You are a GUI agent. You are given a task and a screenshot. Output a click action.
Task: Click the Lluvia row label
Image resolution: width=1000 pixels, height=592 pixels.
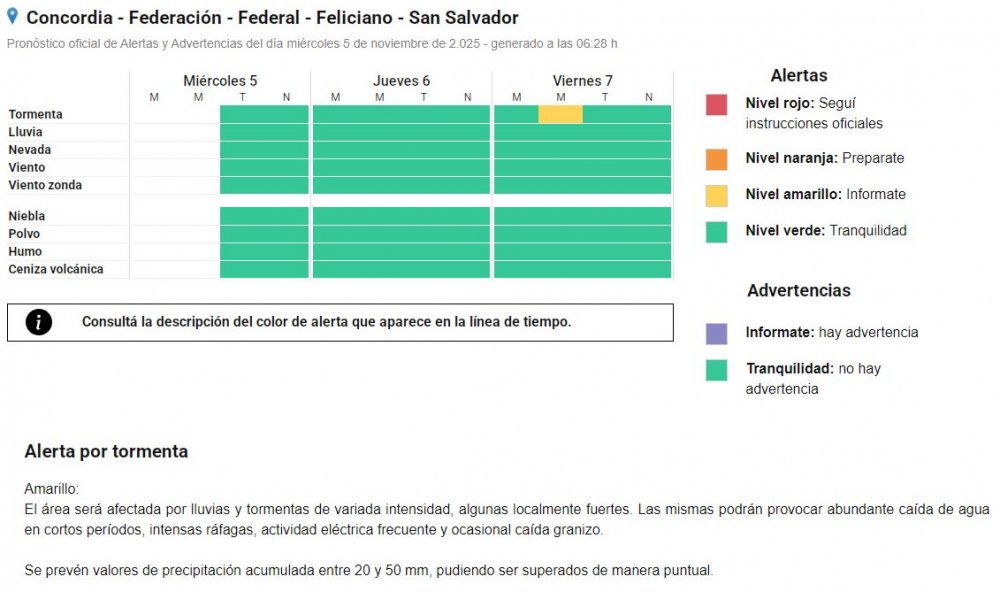tap(26, 132)
